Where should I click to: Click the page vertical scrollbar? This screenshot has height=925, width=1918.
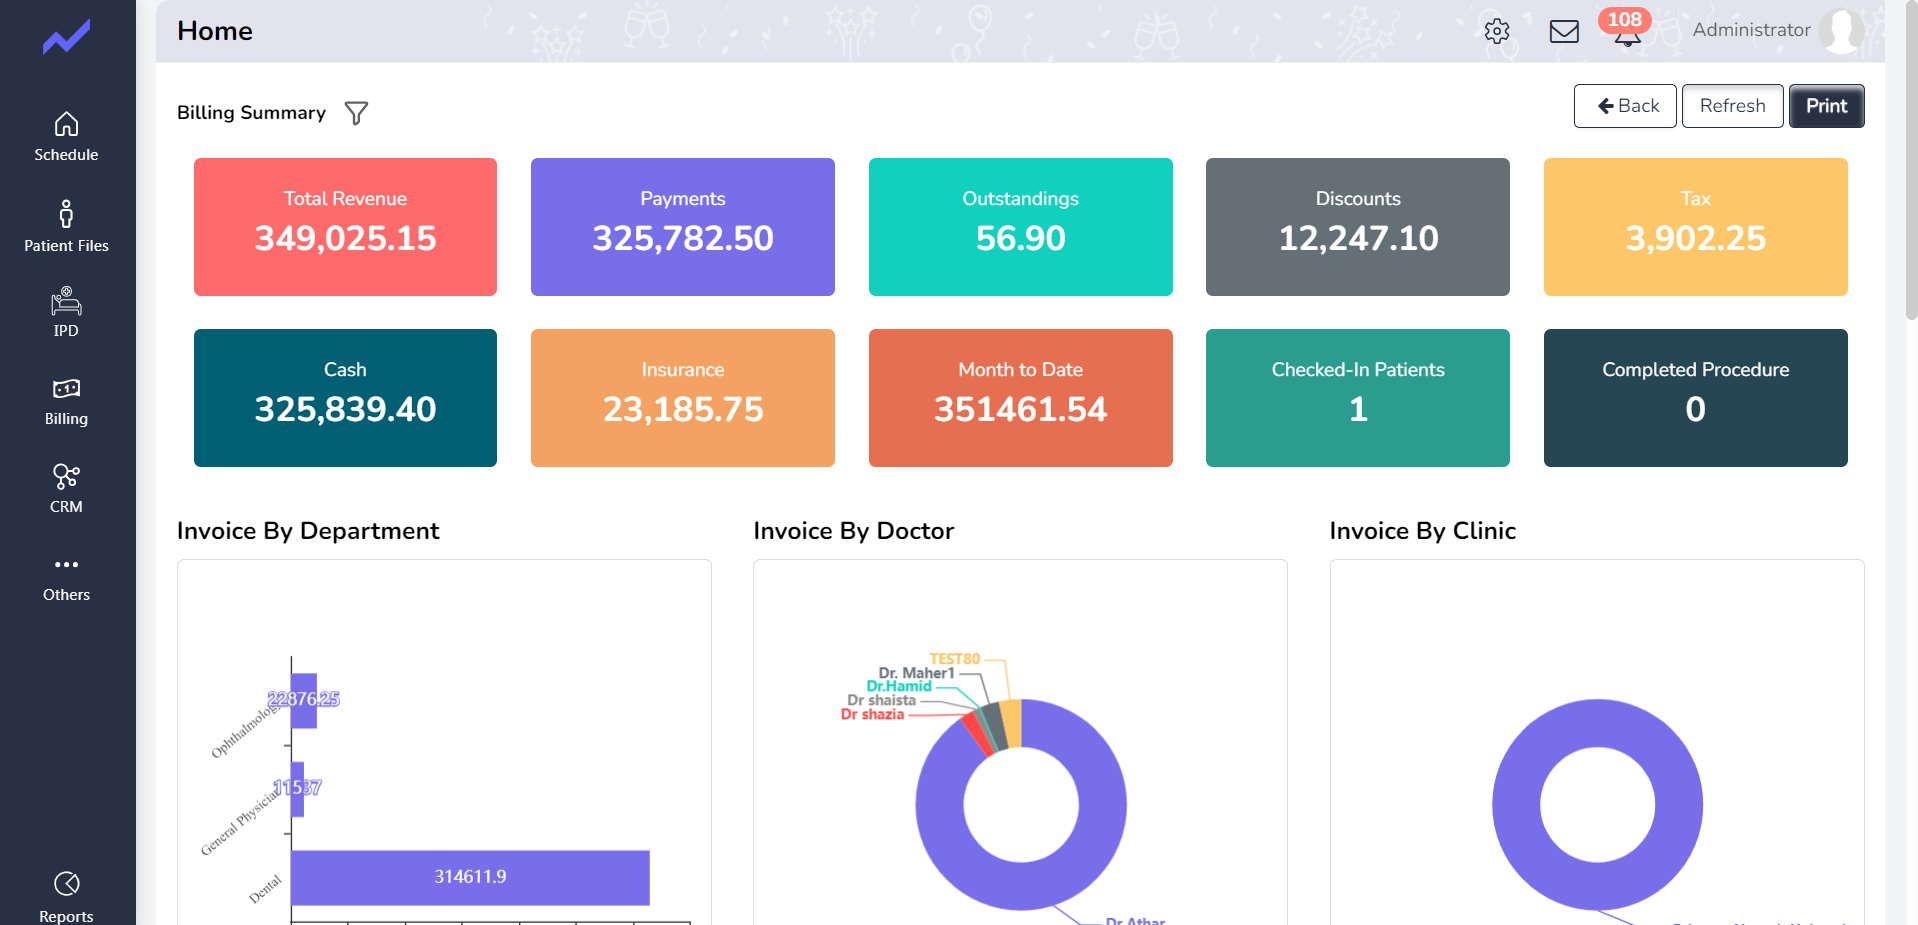[1911, 160]
